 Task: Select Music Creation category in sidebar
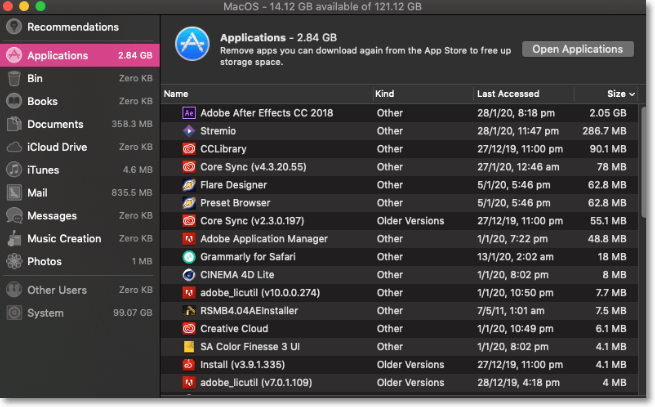point(80,238)
